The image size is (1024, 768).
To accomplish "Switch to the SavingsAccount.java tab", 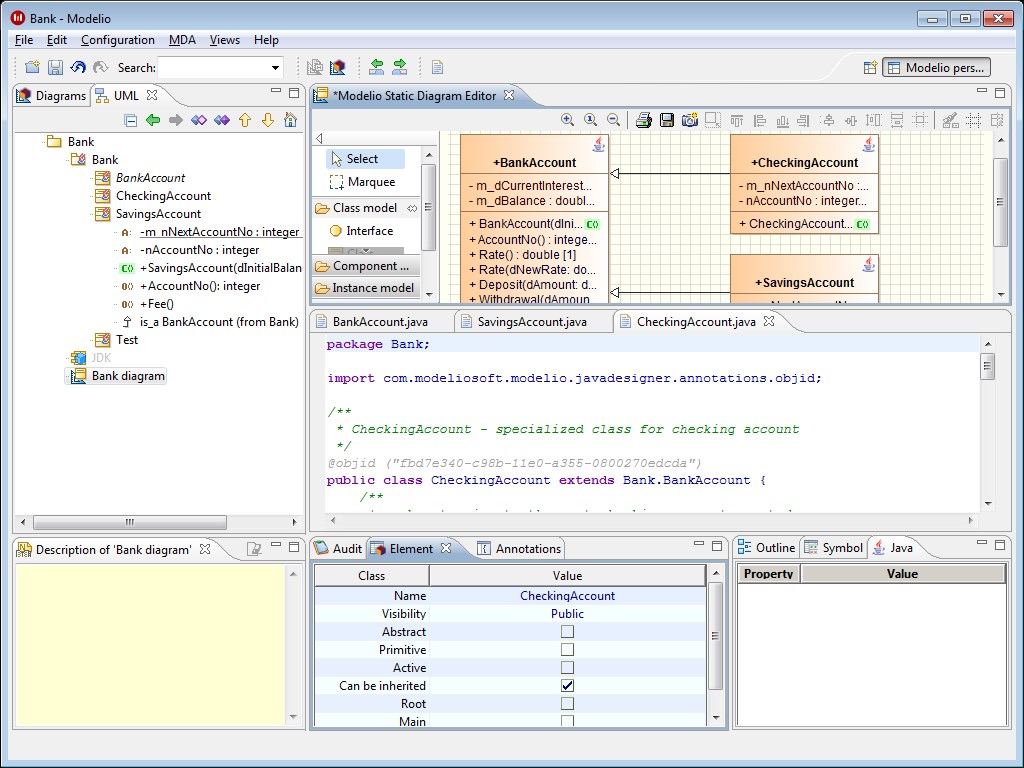I will [531, 322].
